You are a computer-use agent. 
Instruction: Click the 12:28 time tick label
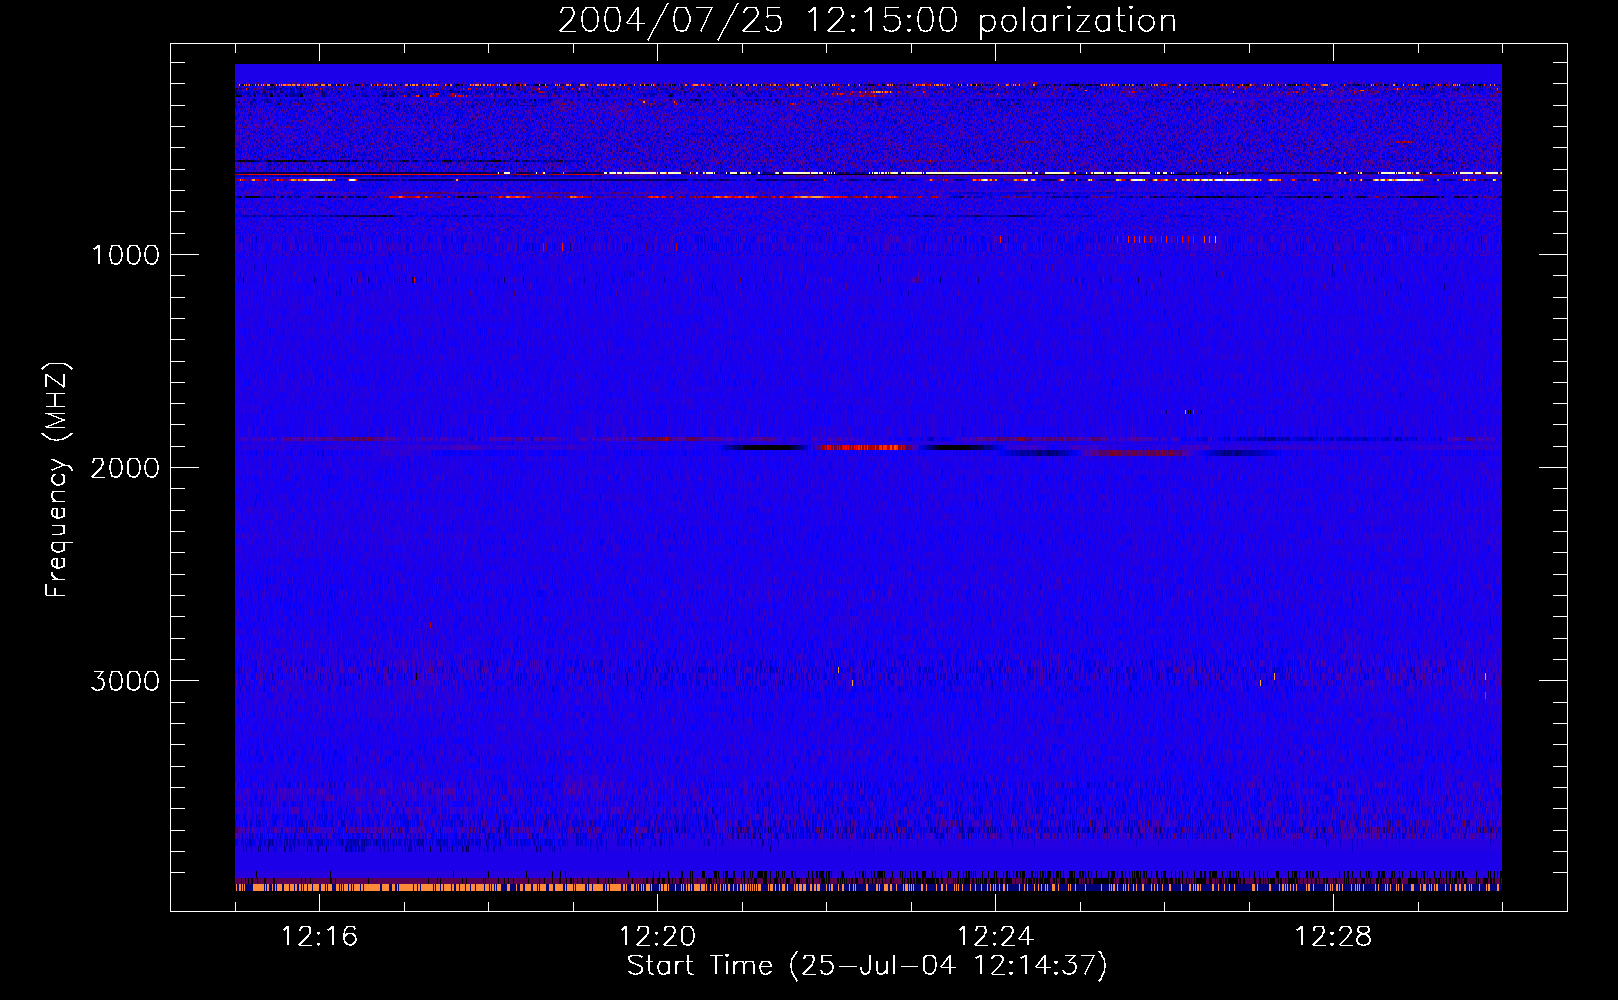[1333, 937]
